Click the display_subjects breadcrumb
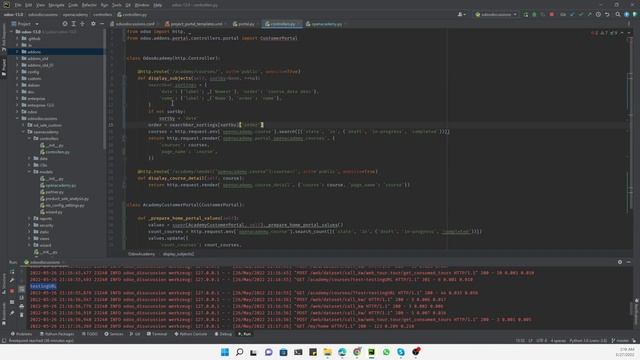This screenshot has height=360, width=640. pos(178,254)
